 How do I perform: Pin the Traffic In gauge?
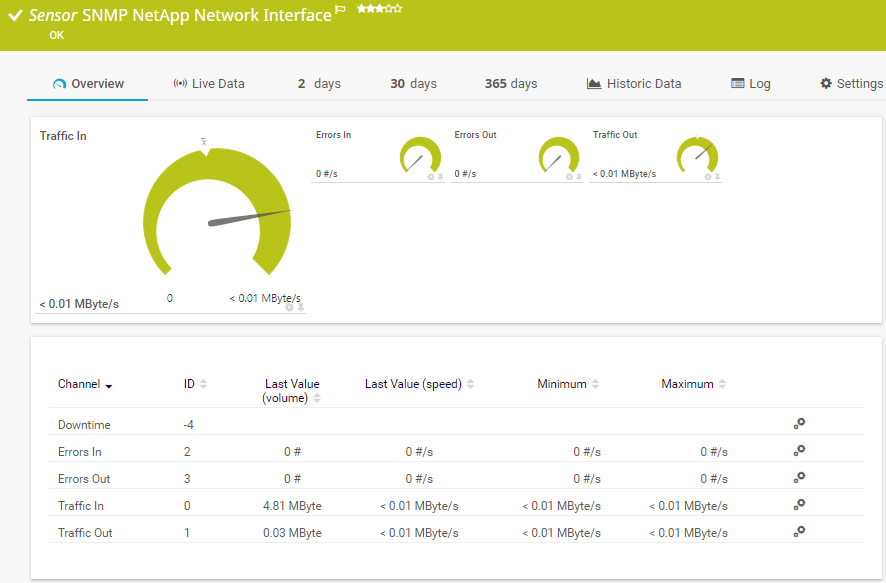pos(301,308)
